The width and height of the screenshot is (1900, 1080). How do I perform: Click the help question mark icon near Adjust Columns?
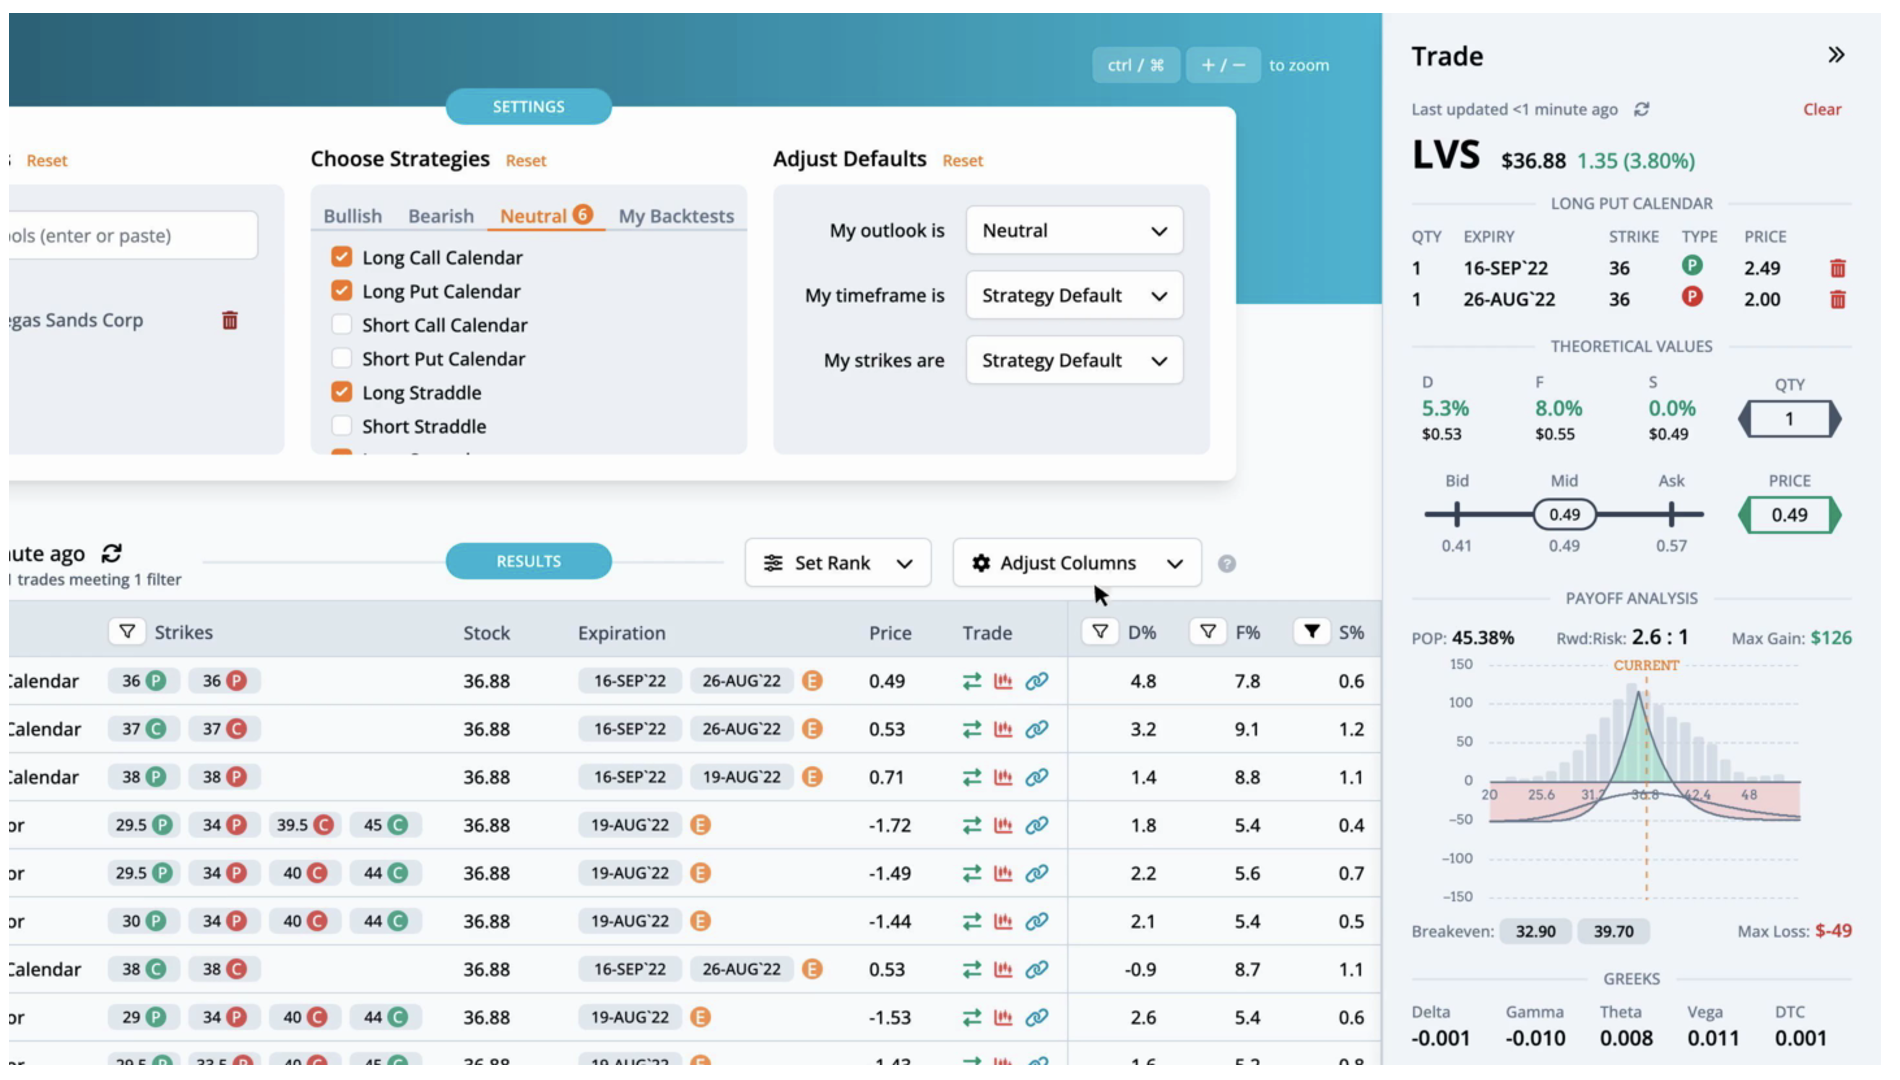pos(1229,563)
